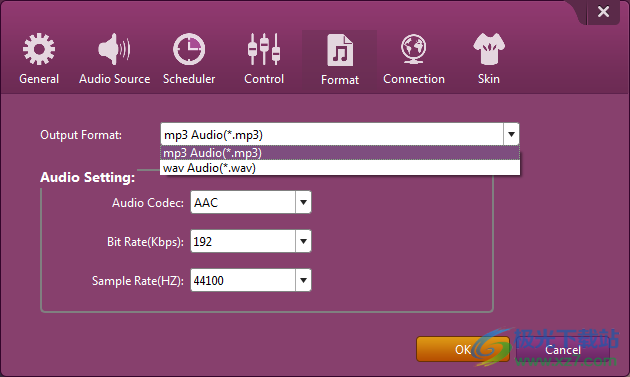Switch to the Connection tab label
The image size is (630, 377).
[414, 79]
